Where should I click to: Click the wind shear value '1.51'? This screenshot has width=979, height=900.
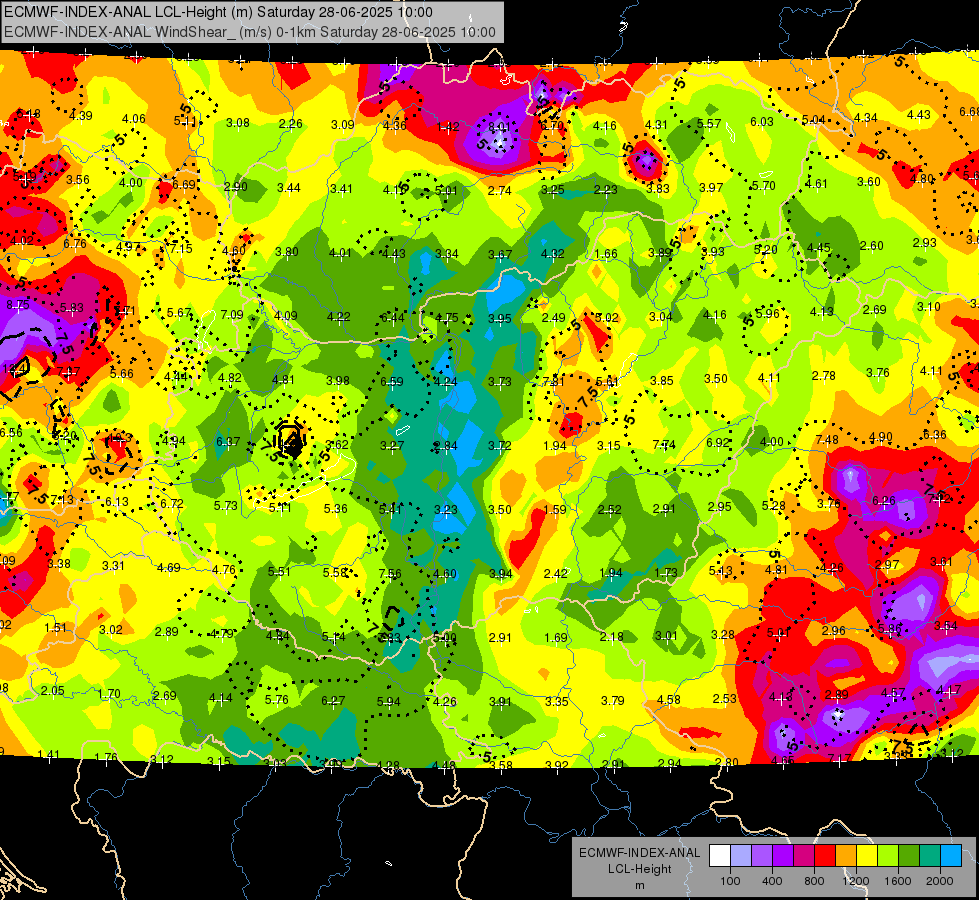56,627
